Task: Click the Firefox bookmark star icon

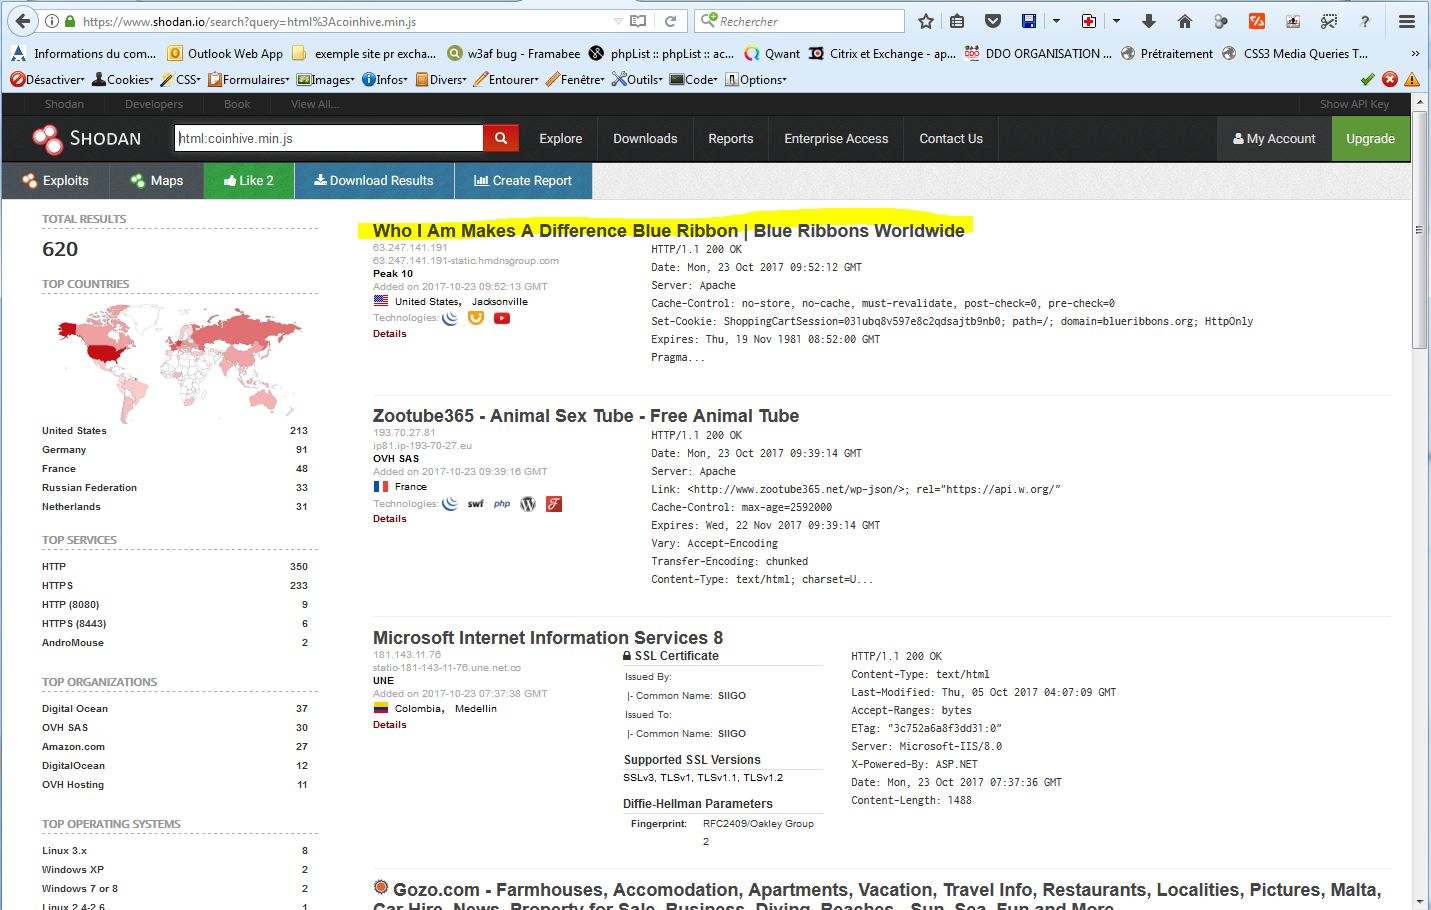Action: click(x=926, y=21)
